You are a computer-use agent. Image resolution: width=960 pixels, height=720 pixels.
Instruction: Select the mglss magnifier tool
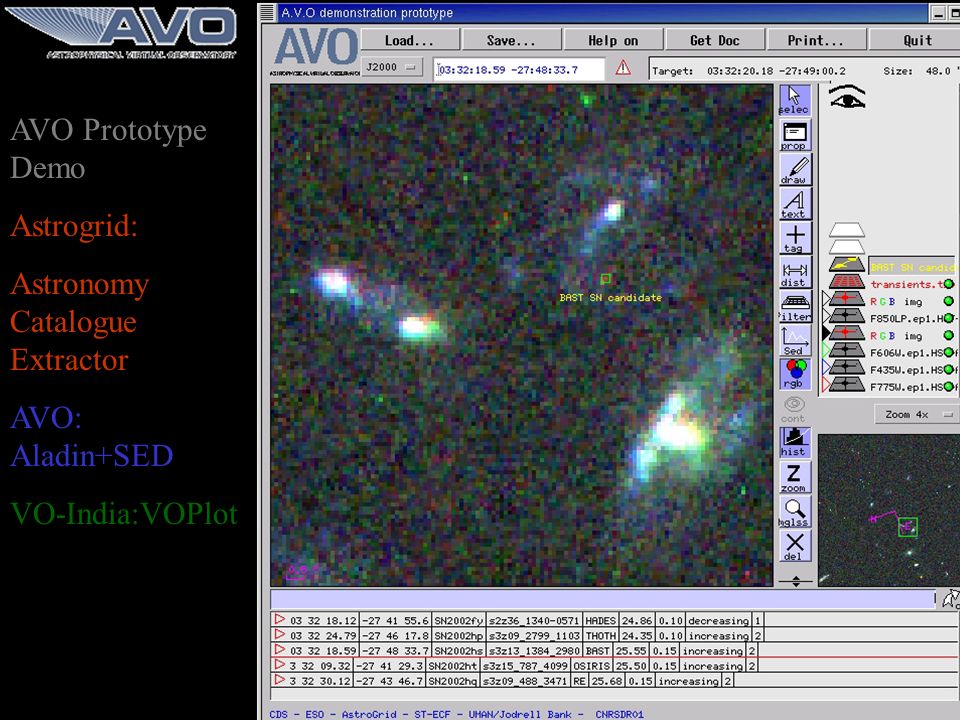[x=795, y=511]
